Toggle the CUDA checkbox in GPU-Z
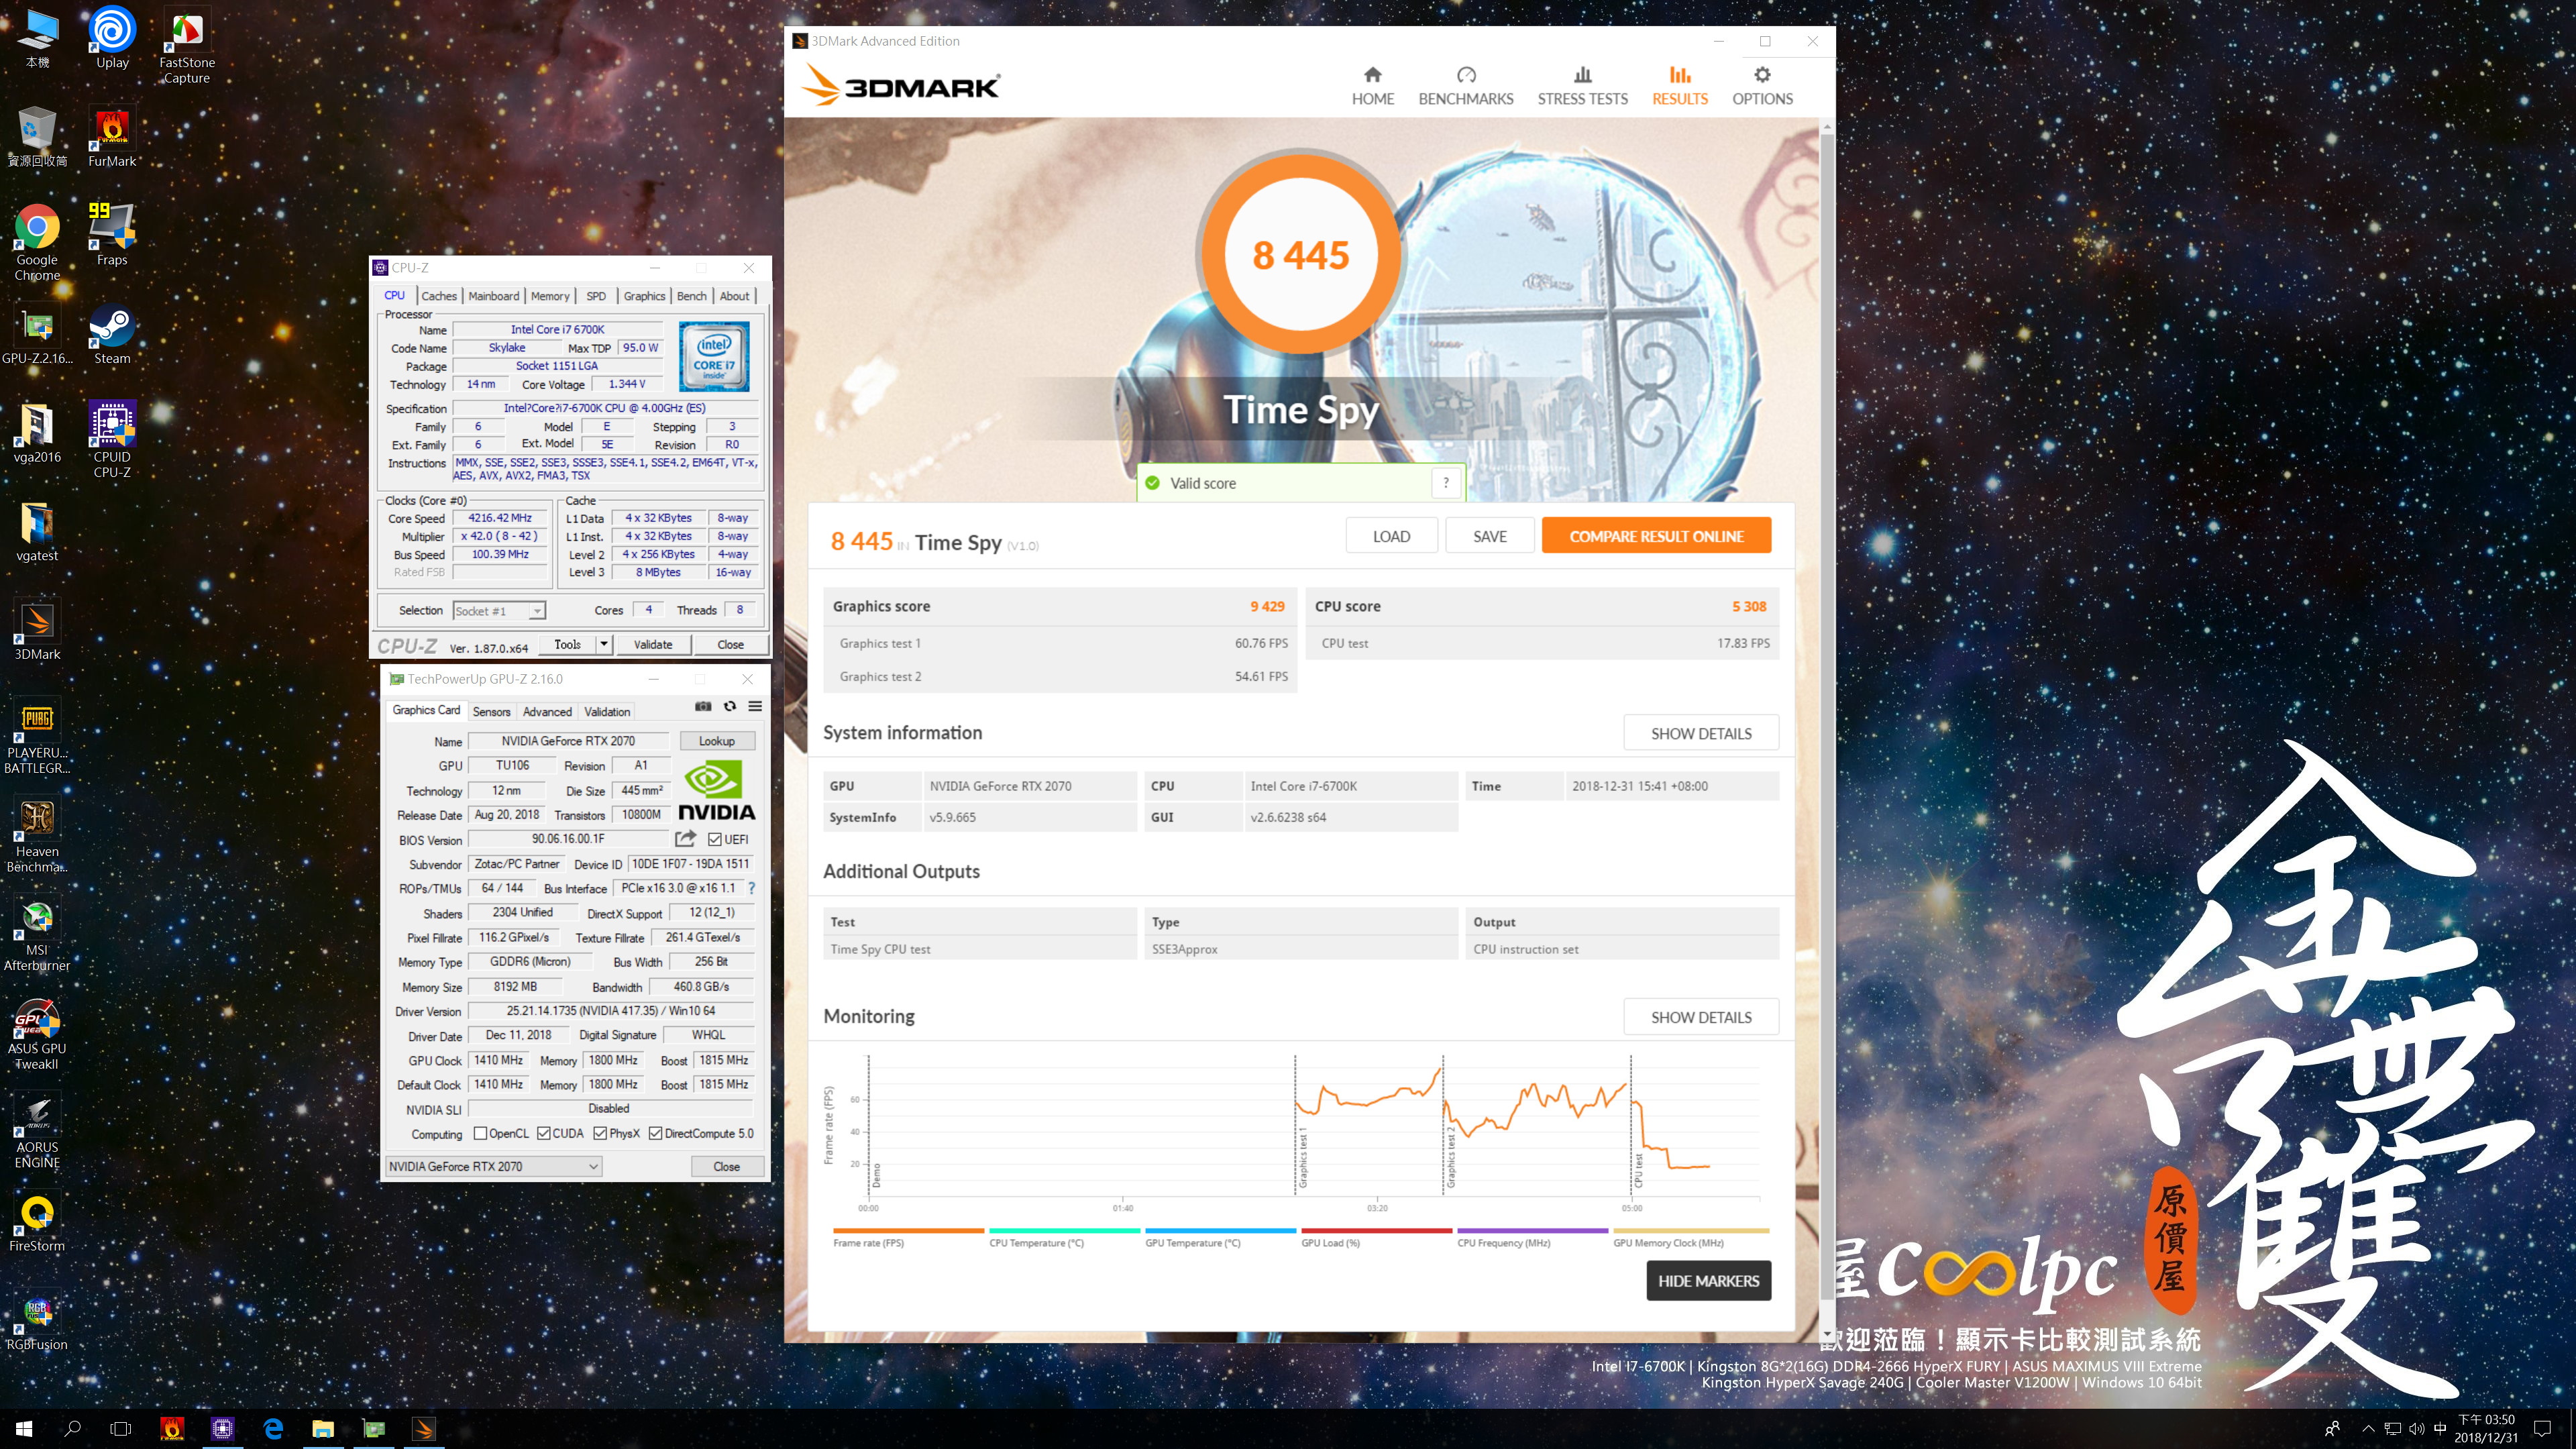2576x1449 pixels. click(x=544, y=1133)
